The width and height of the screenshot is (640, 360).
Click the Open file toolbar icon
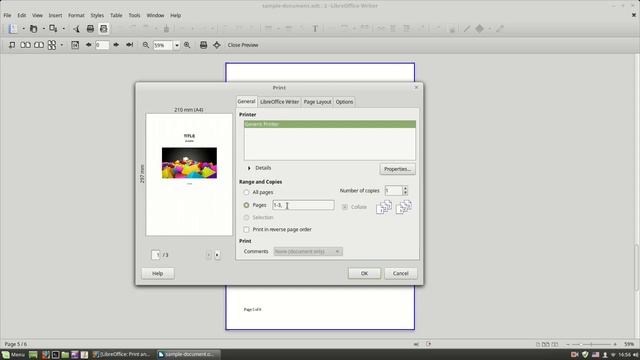click(x=33, y=29)
